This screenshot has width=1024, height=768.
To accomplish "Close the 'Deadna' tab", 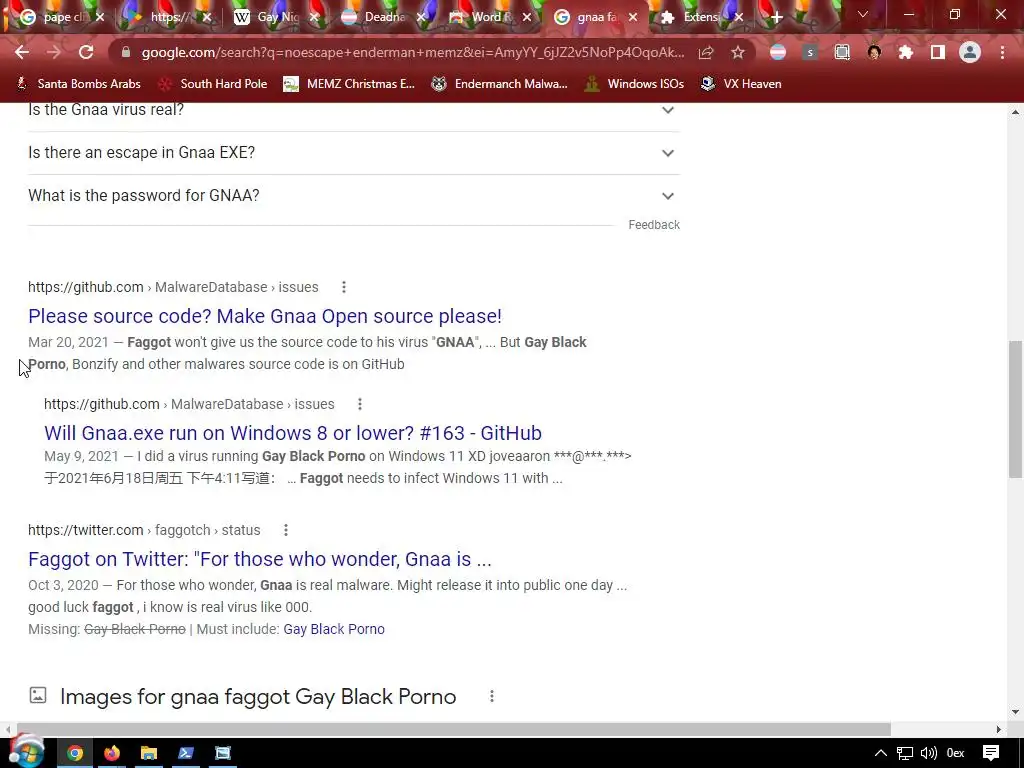I will click(x=421, y=18).
